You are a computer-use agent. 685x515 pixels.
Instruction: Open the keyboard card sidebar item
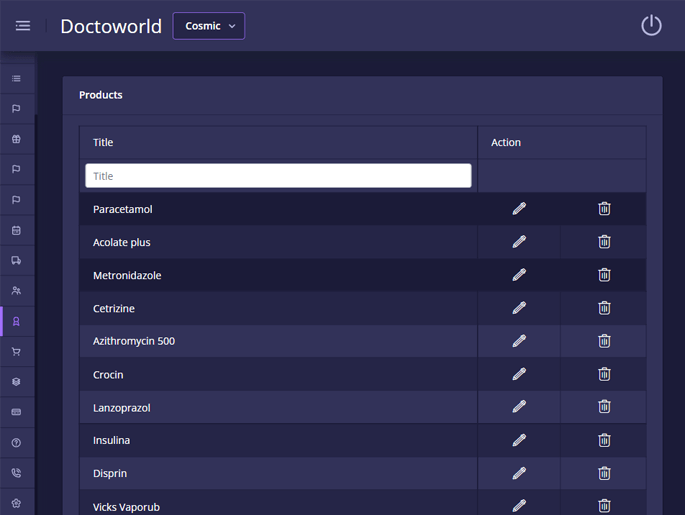pyautogui.click(x=16, y=412)
